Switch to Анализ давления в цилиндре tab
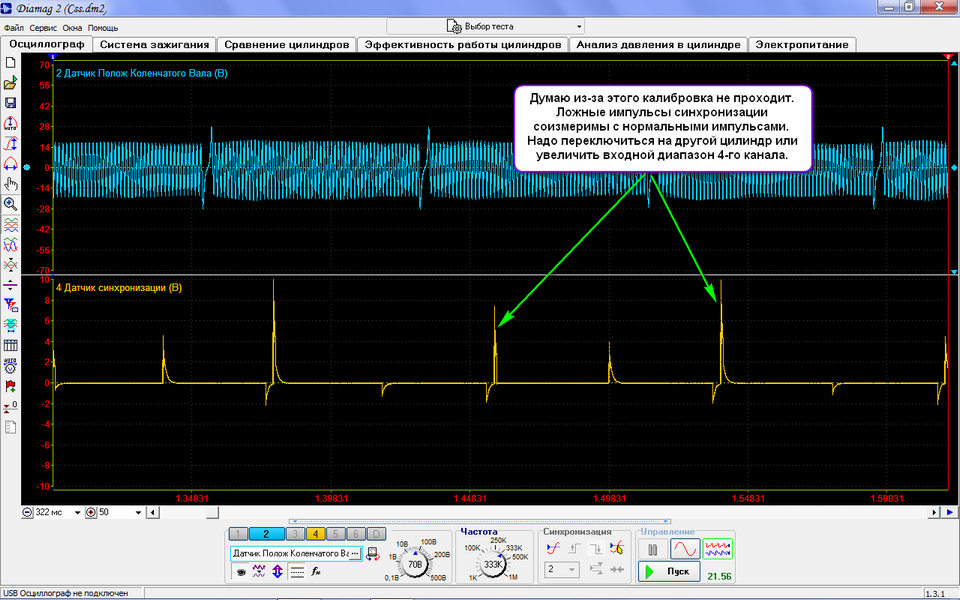The width and height of the screenshot is (960, 600). 658,45
